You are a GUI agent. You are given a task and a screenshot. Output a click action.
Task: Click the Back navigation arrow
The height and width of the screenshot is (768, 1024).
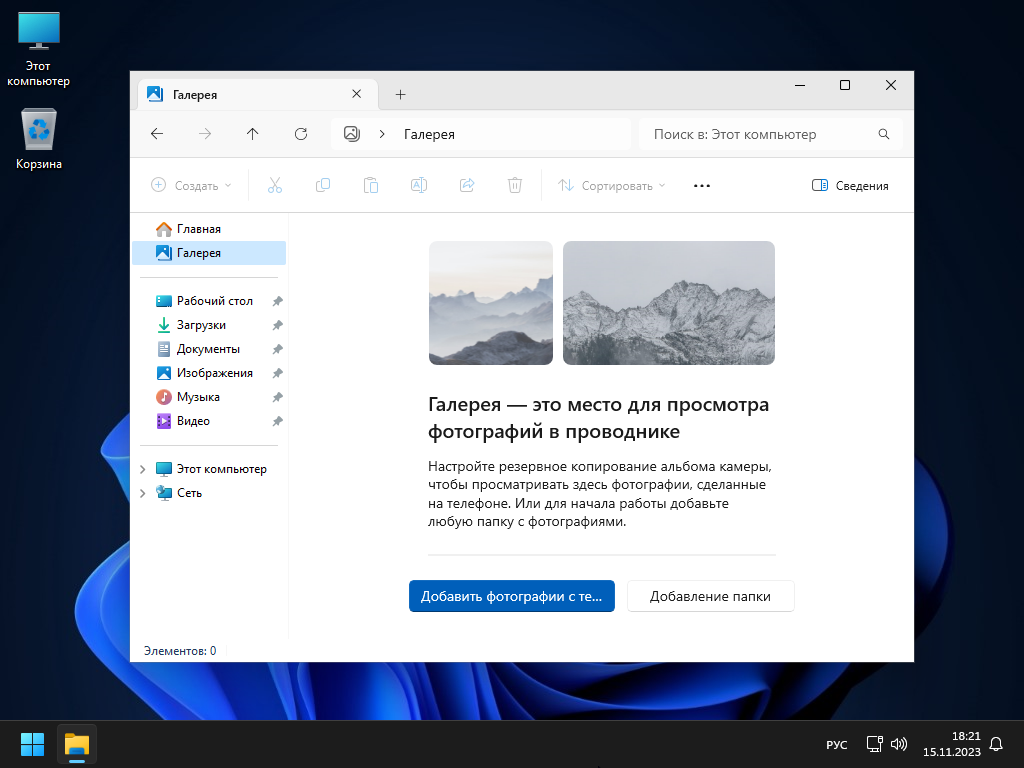[x=157, y=134]
